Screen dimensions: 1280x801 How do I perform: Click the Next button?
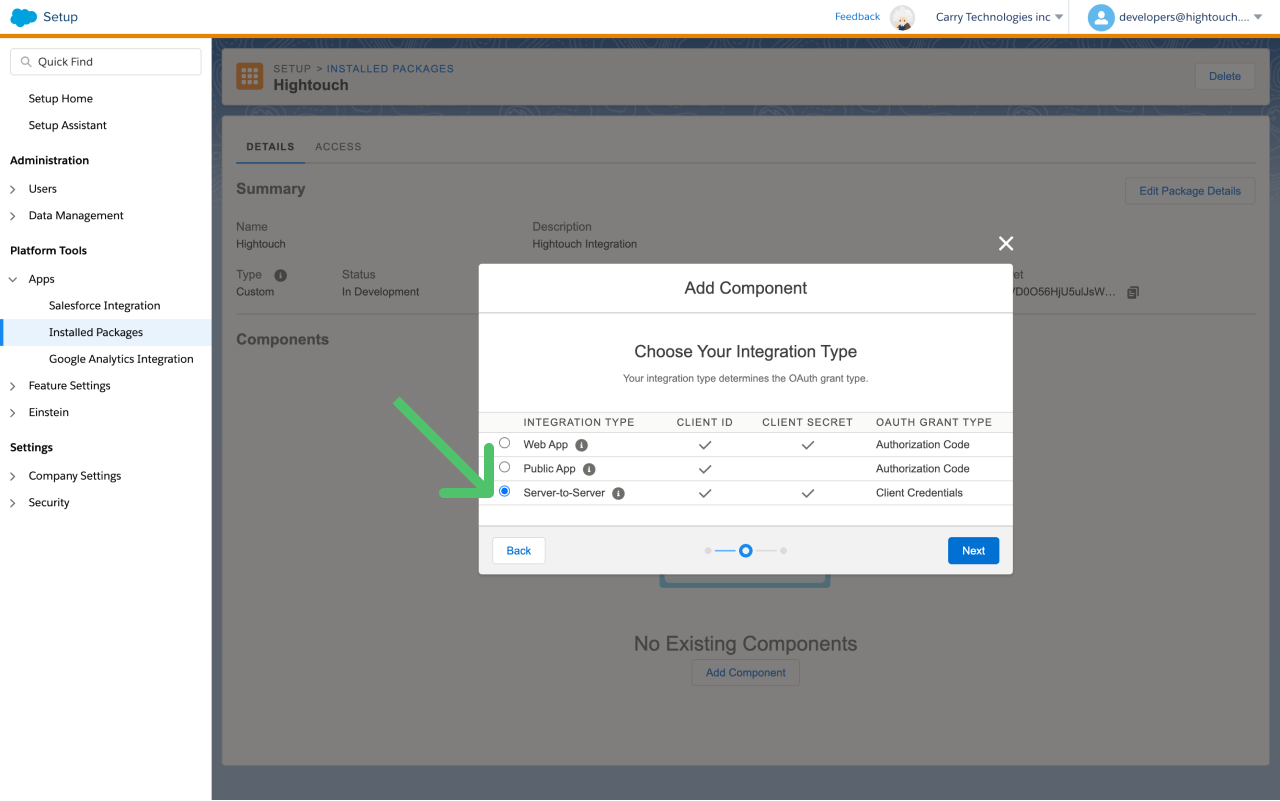pyautogui.click(x=973, y=551)
